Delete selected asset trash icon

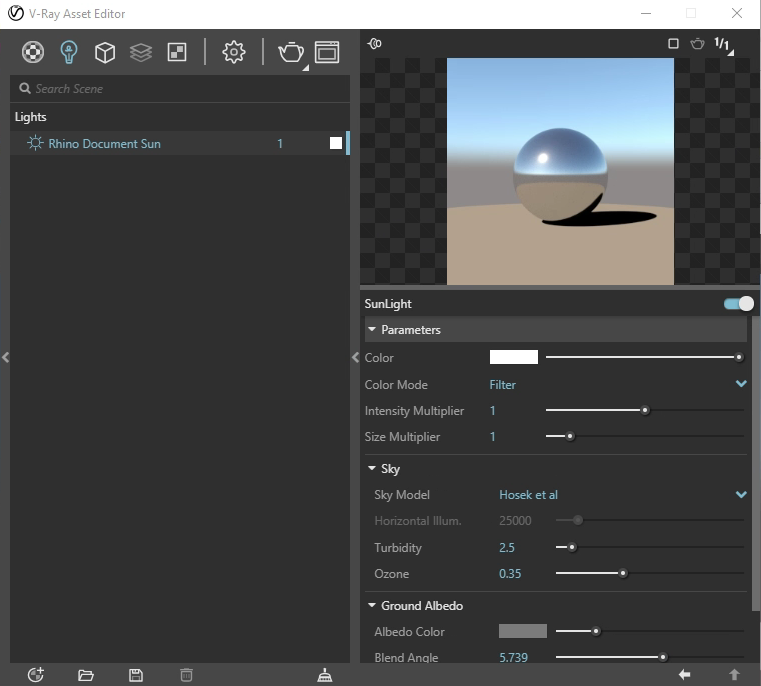coord(186,675)
